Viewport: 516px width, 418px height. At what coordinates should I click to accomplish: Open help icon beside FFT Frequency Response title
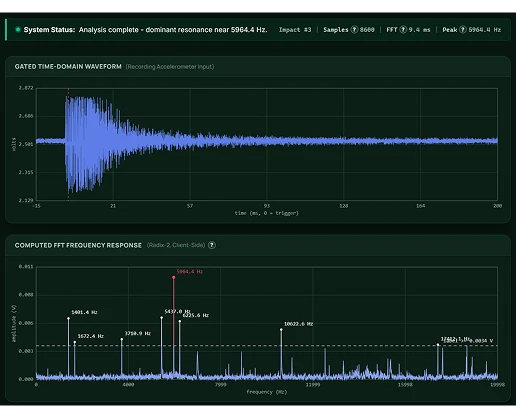coord(212,245)
